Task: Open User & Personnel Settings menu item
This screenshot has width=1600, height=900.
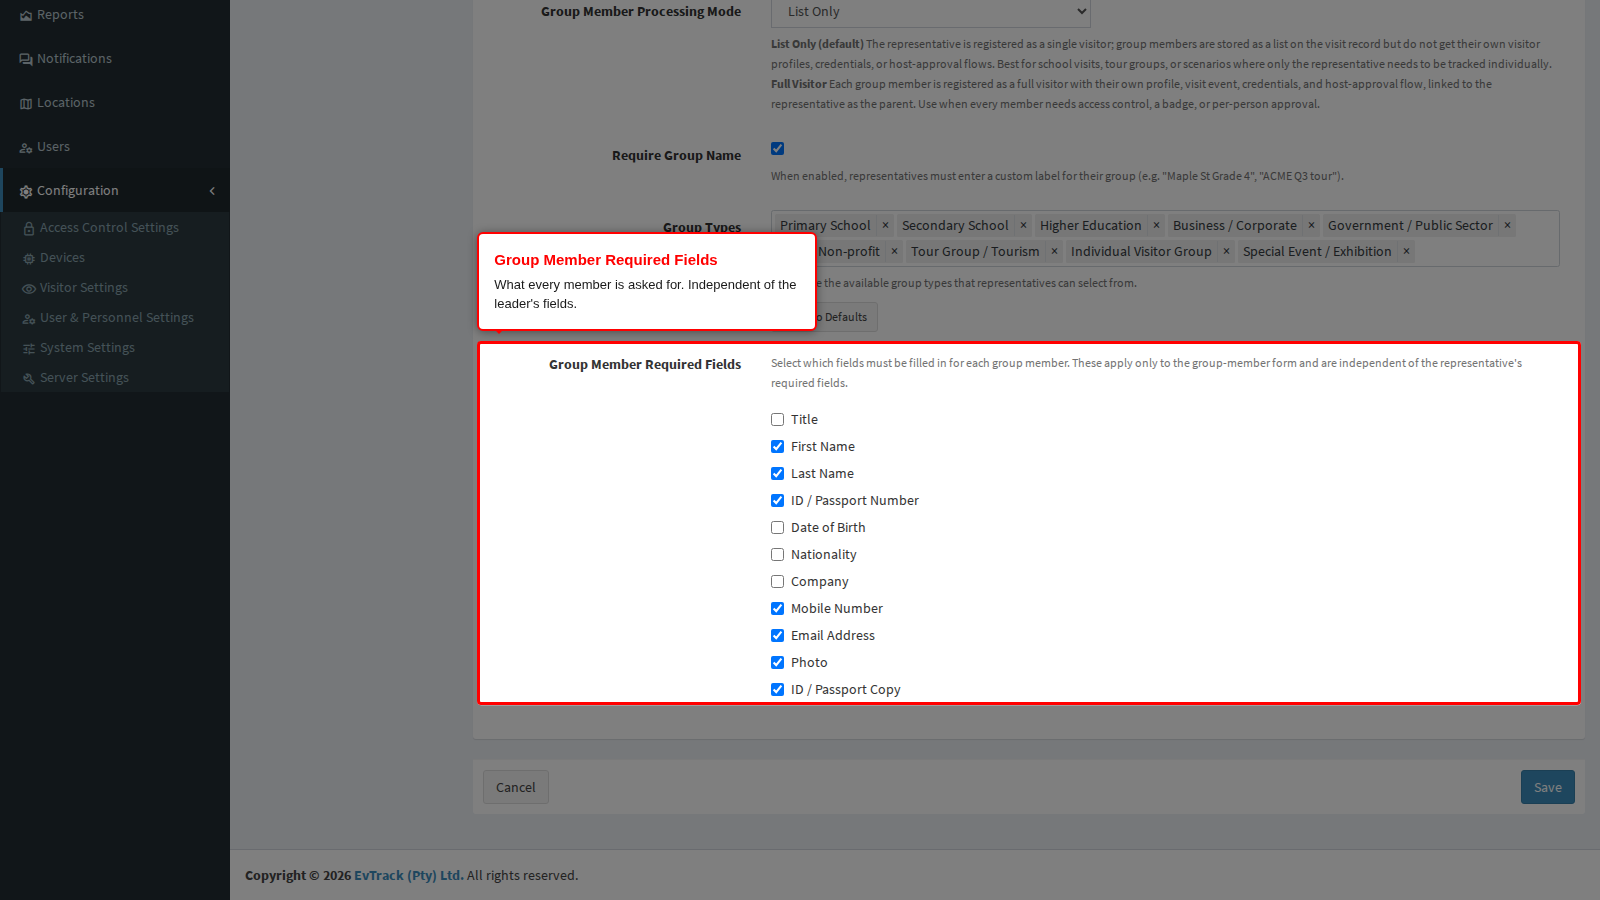Action: click(117, 318)
